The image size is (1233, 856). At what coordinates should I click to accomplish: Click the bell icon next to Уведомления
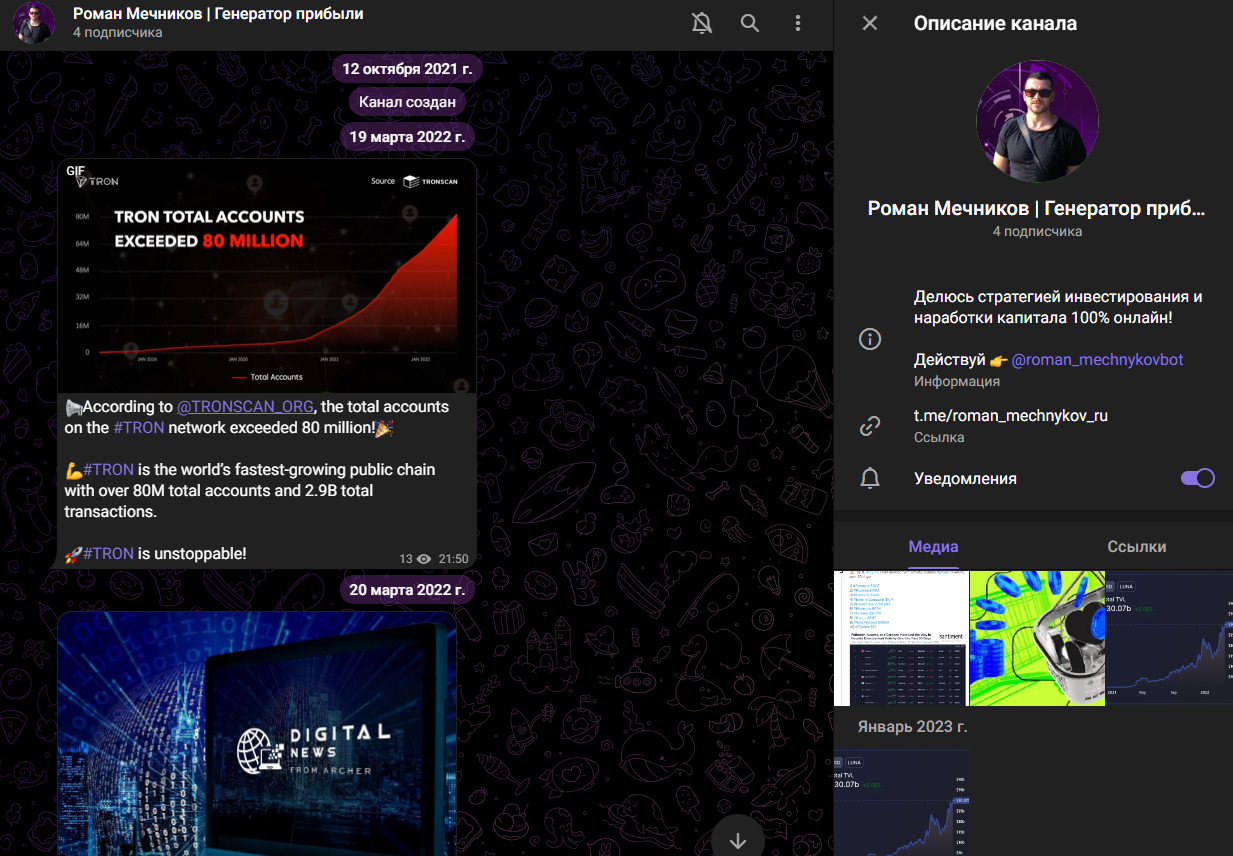click(x=870, y=479)
